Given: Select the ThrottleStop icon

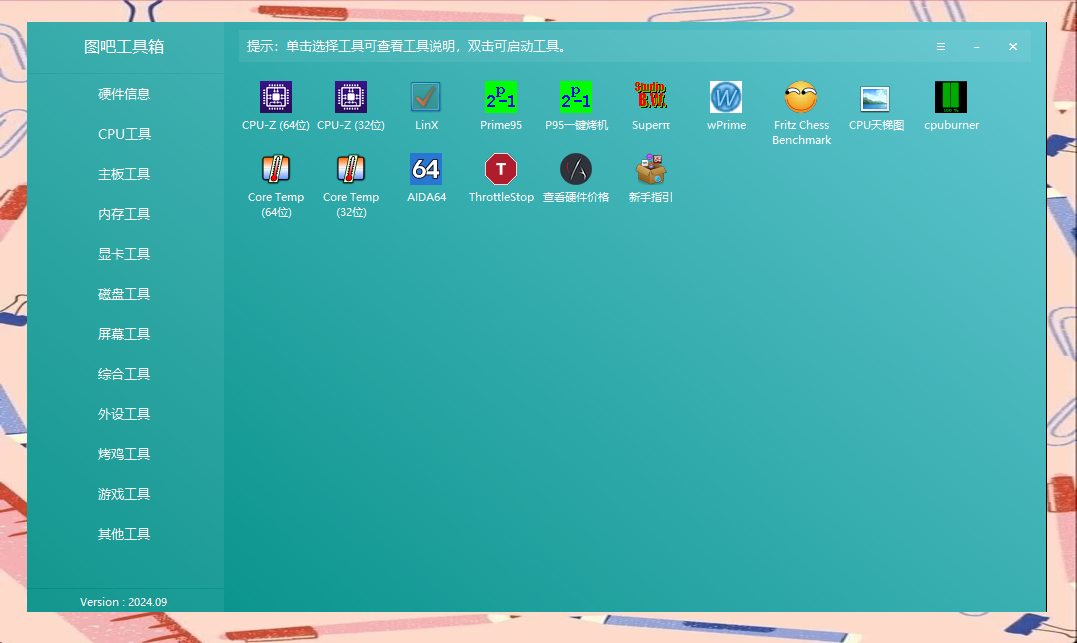Looking at the screenshot, I should [501, 169].
